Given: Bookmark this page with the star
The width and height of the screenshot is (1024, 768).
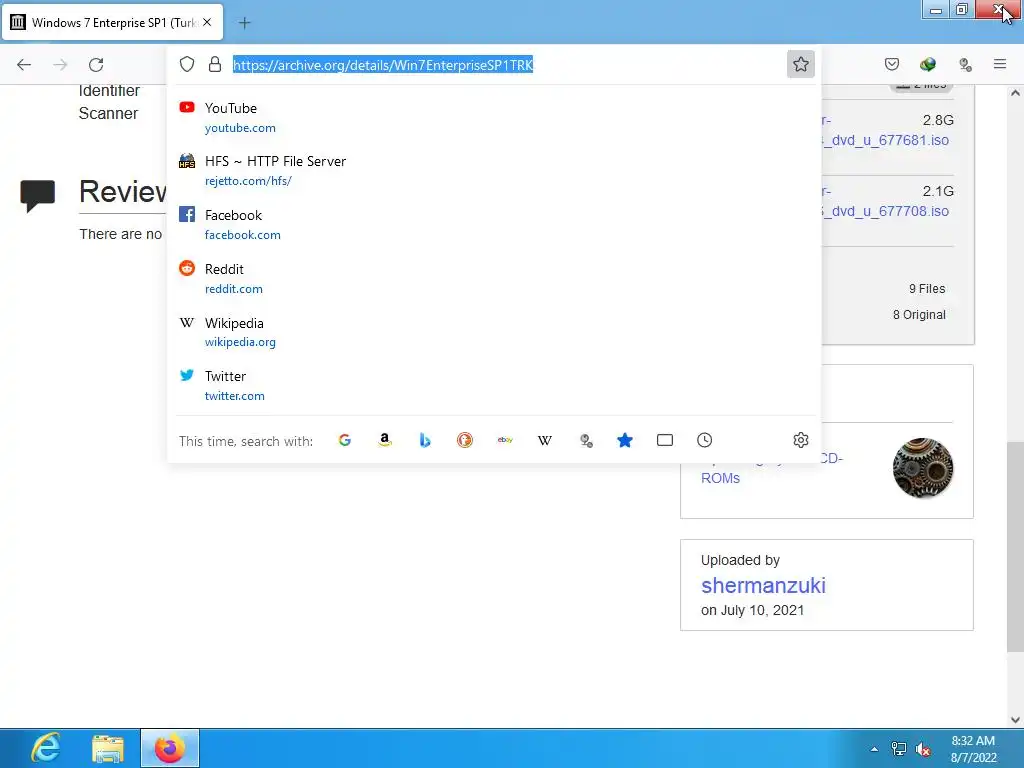Looking at the screenshot, I should coord(801,64).
